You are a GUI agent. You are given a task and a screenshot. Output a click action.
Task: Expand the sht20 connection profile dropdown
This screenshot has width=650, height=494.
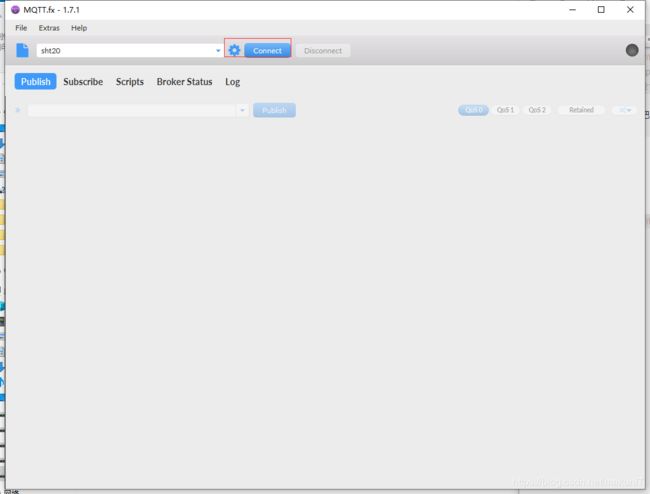coord(218,51)
